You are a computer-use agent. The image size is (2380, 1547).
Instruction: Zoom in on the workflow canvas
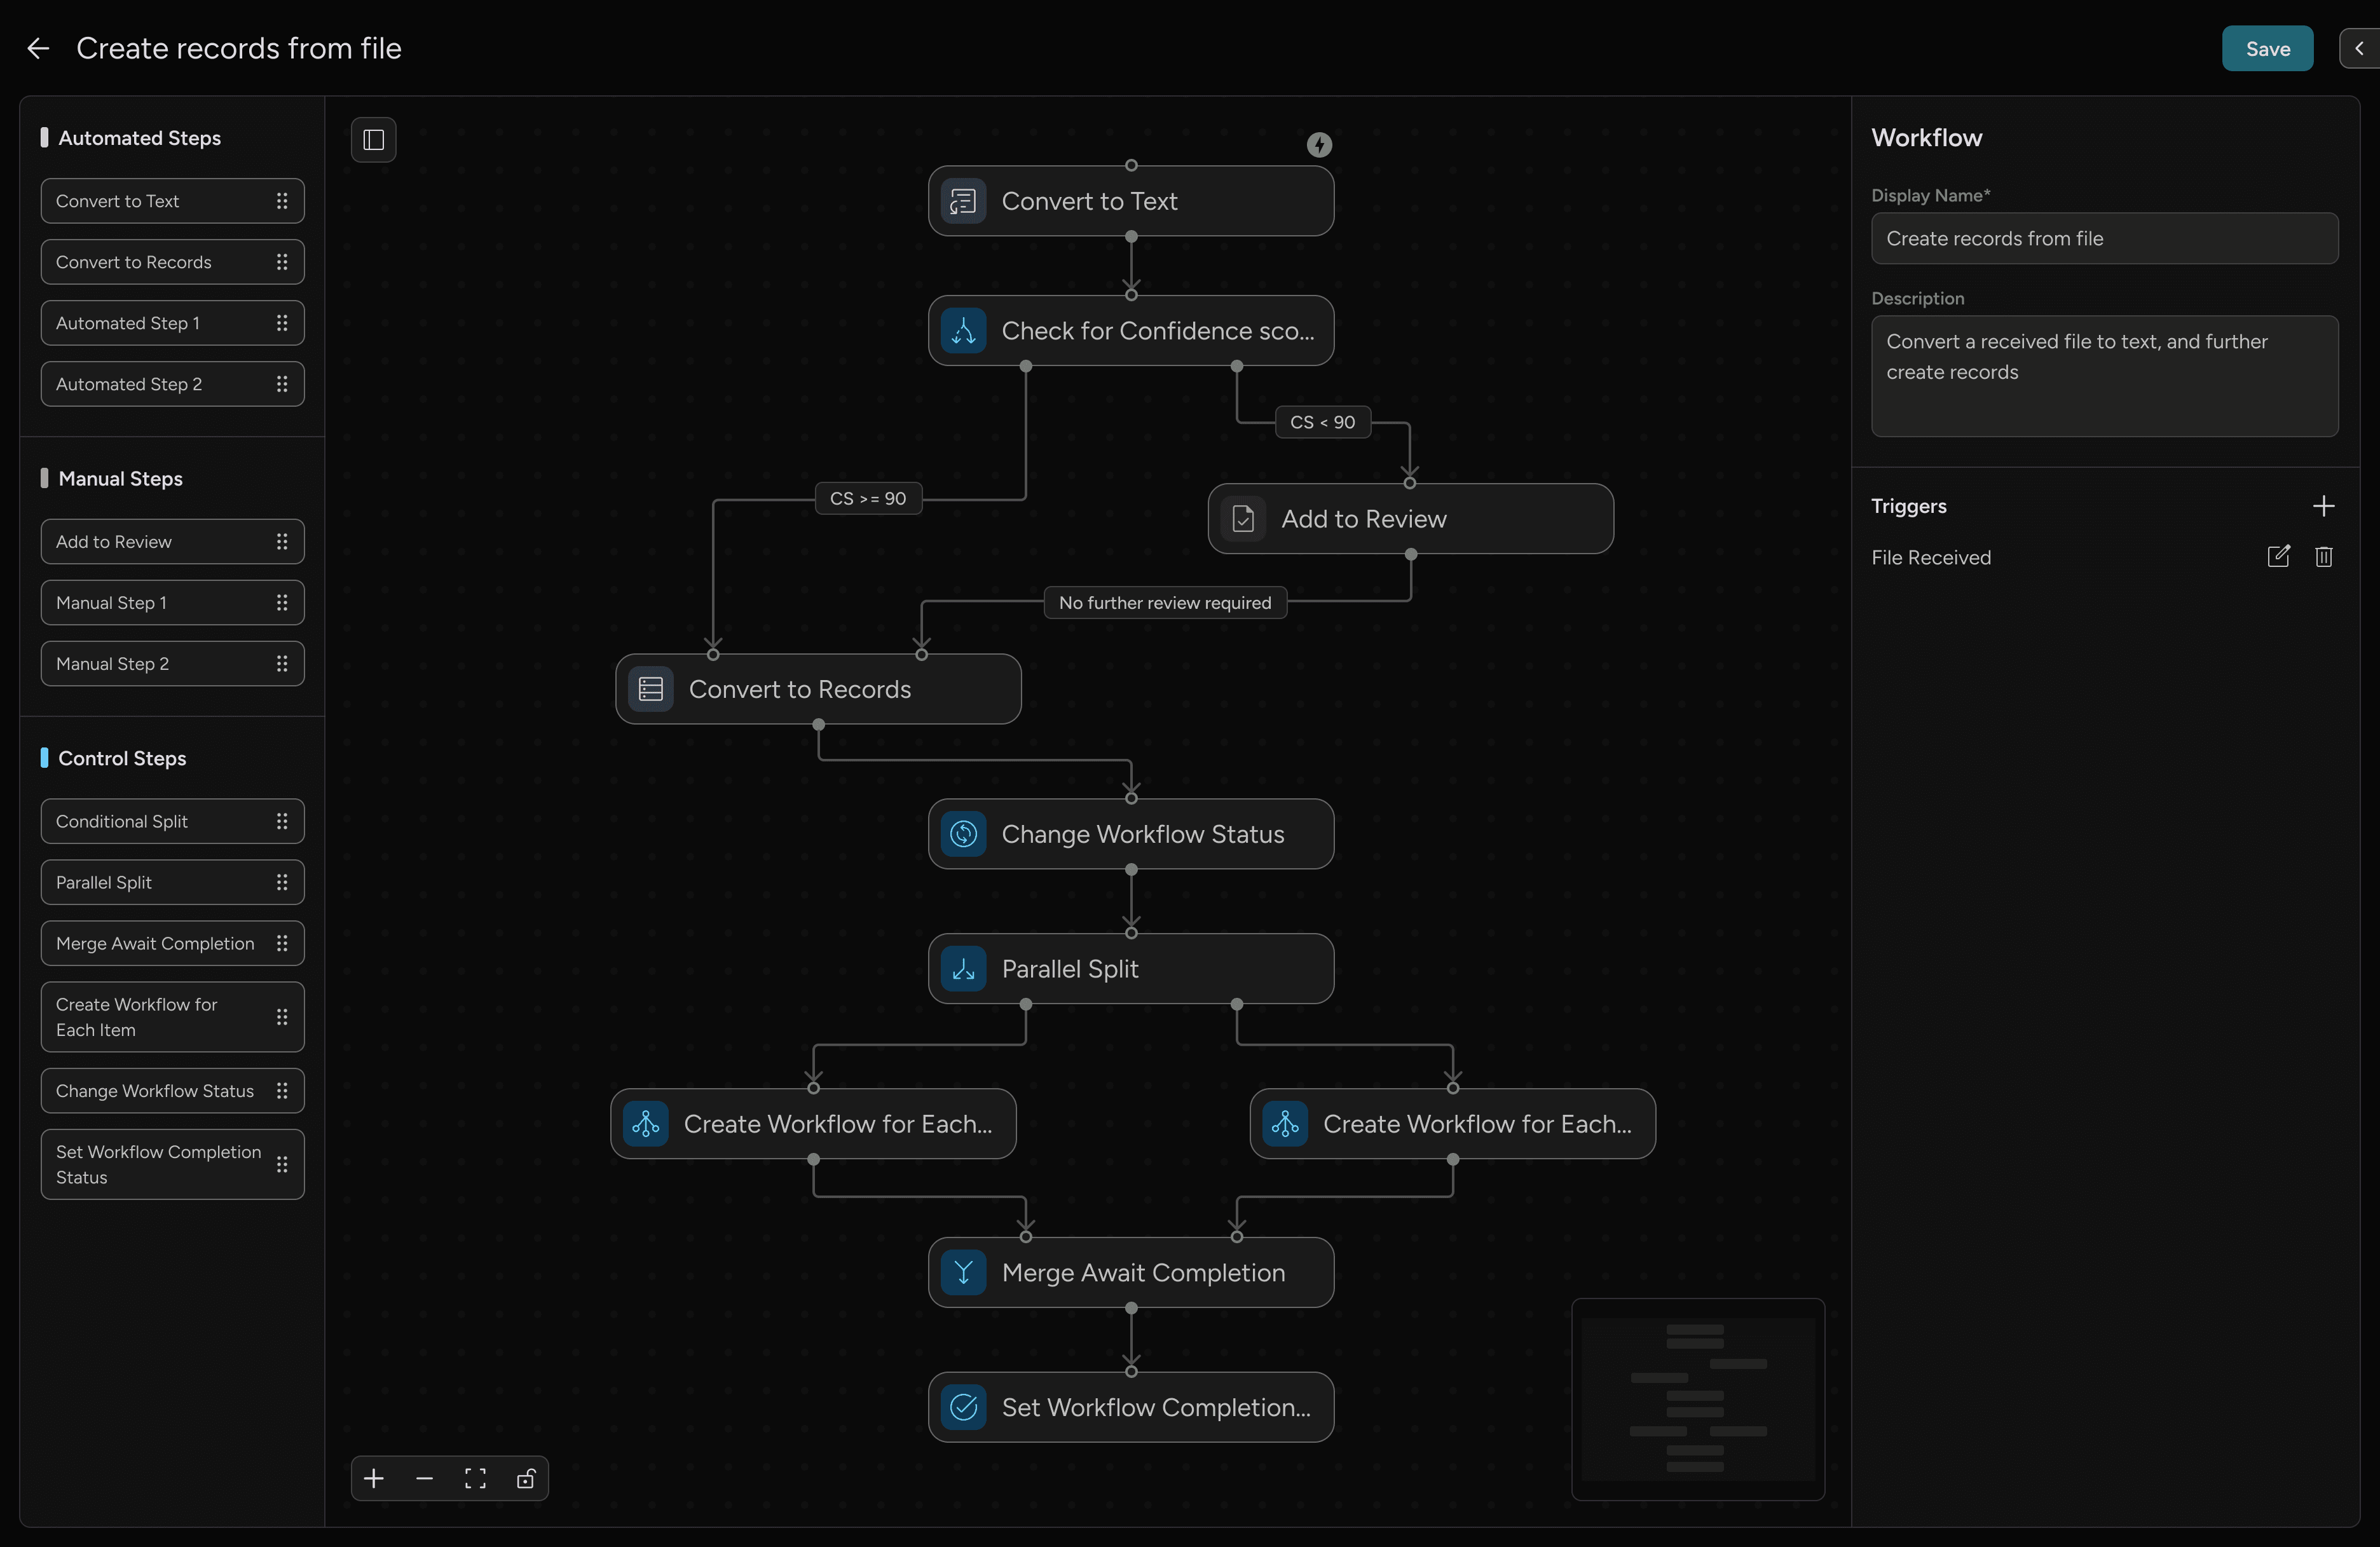click(x=374, y=1479)
